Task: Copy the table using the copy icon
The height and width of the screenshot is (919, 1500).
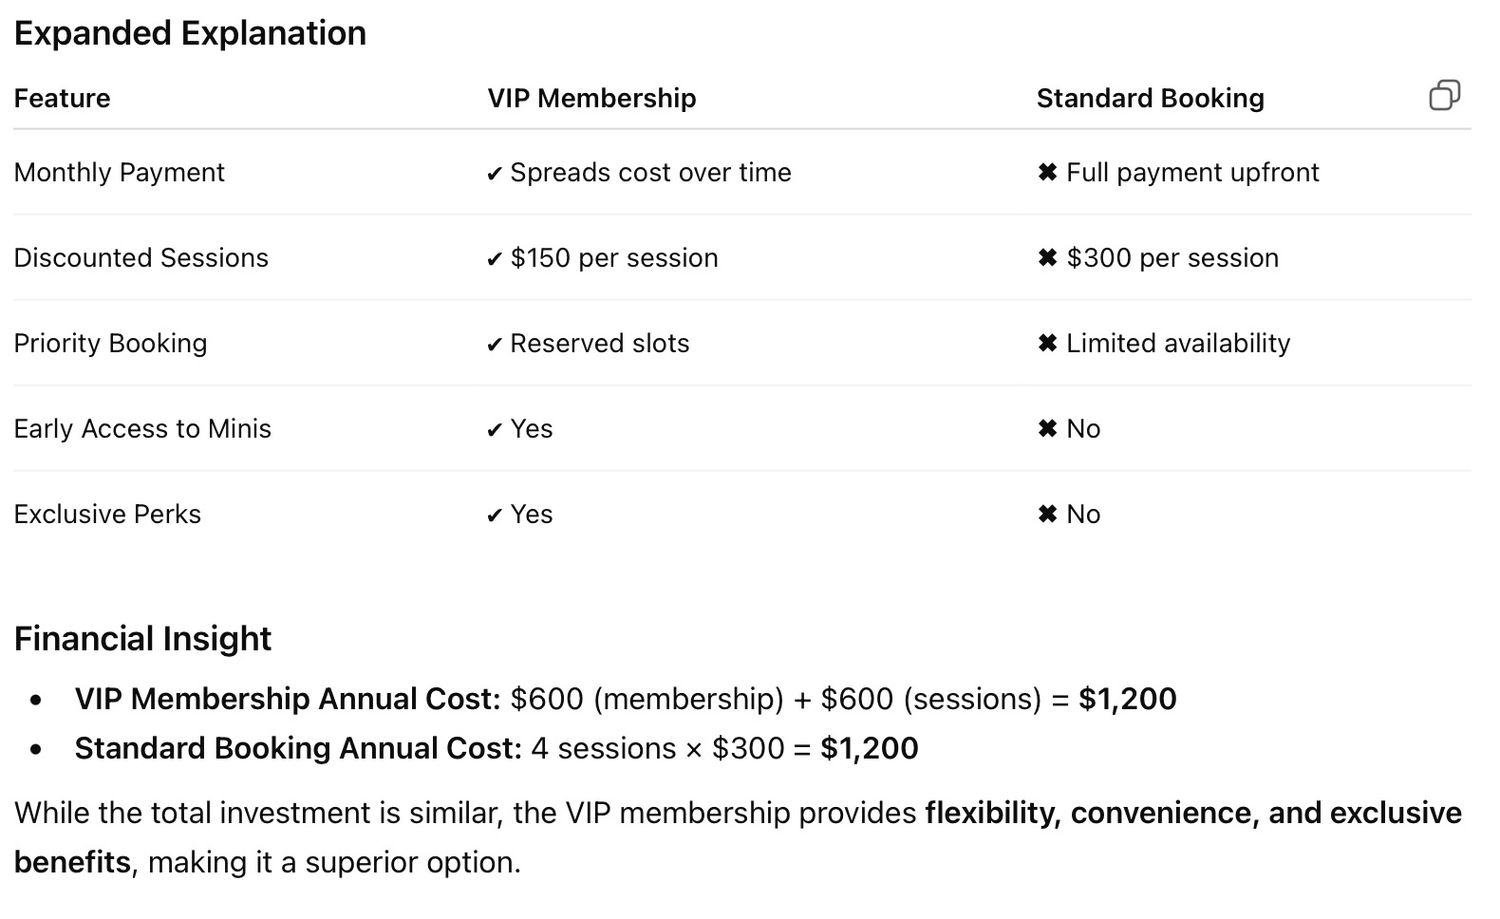Action: pyautogui.click(x=1444, y=95)
